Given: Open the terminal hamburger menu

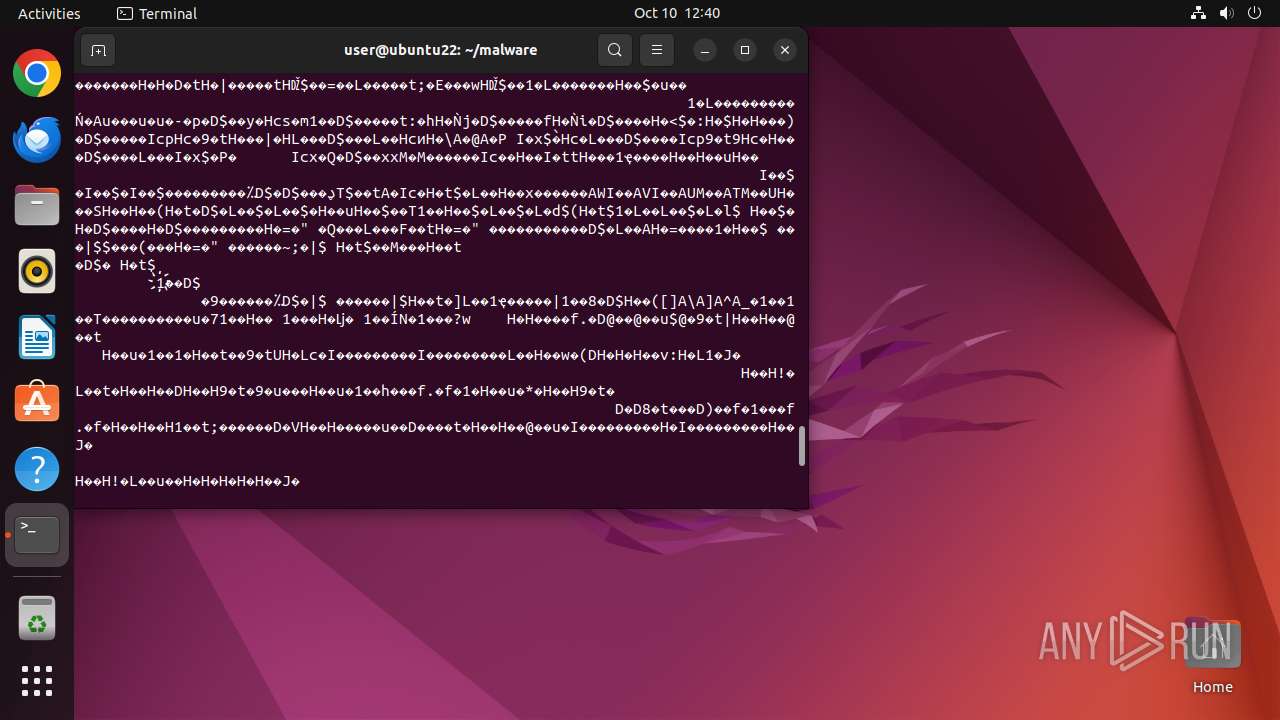Looking at the screenshot, I should click(657, 50).
